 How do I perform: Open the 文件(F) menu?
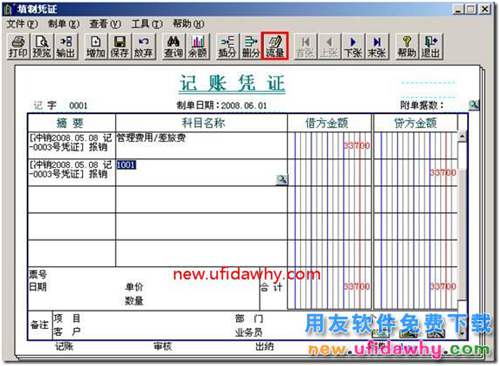[22, 24]
